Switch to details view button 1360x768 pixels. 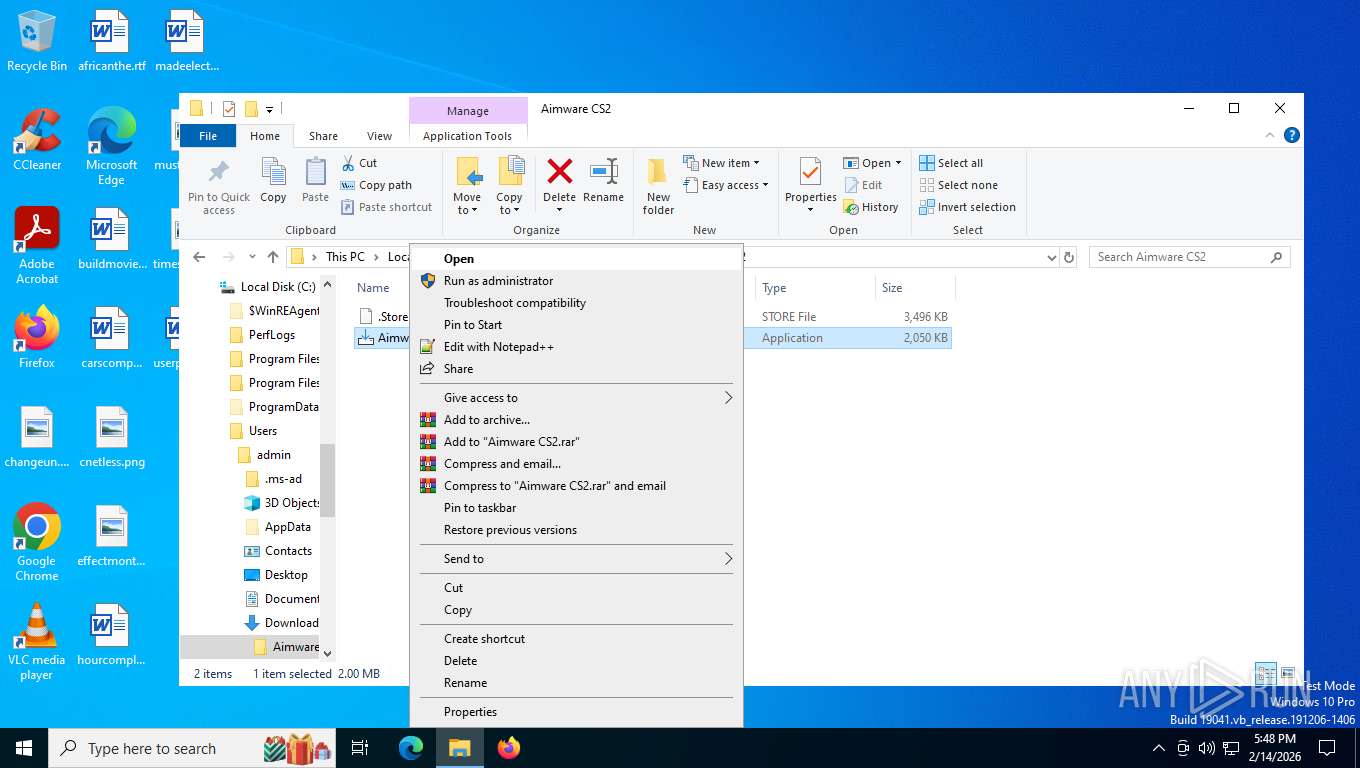pos(1265,674)
